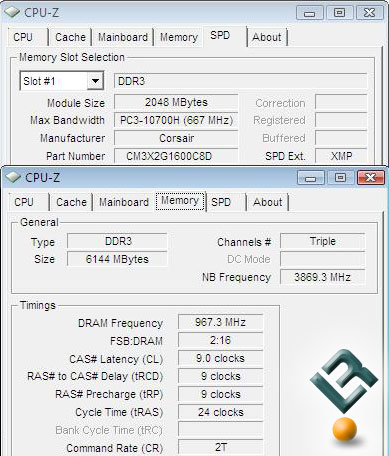Select Mainboard tab in back CPU-Z window

pyautogui.click(x=123, y=37)
